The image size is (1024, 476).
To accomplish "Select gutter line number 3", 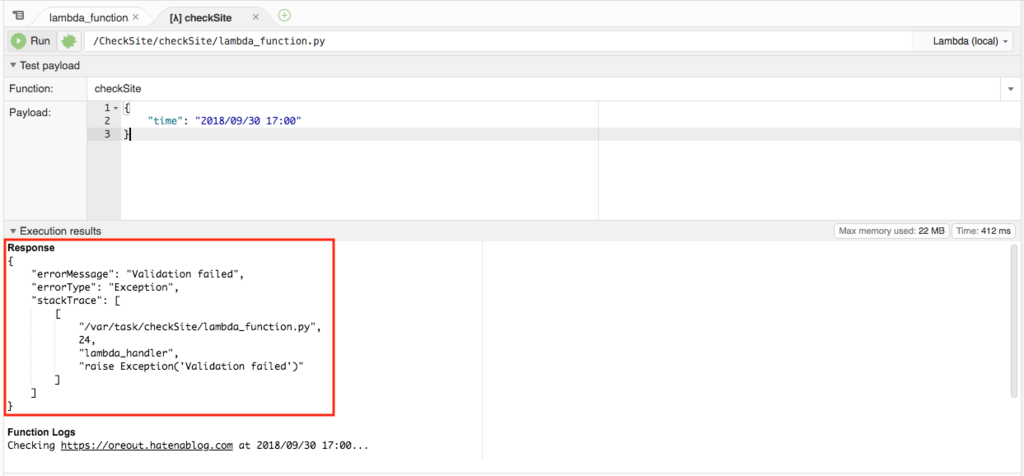I will 108,134.
